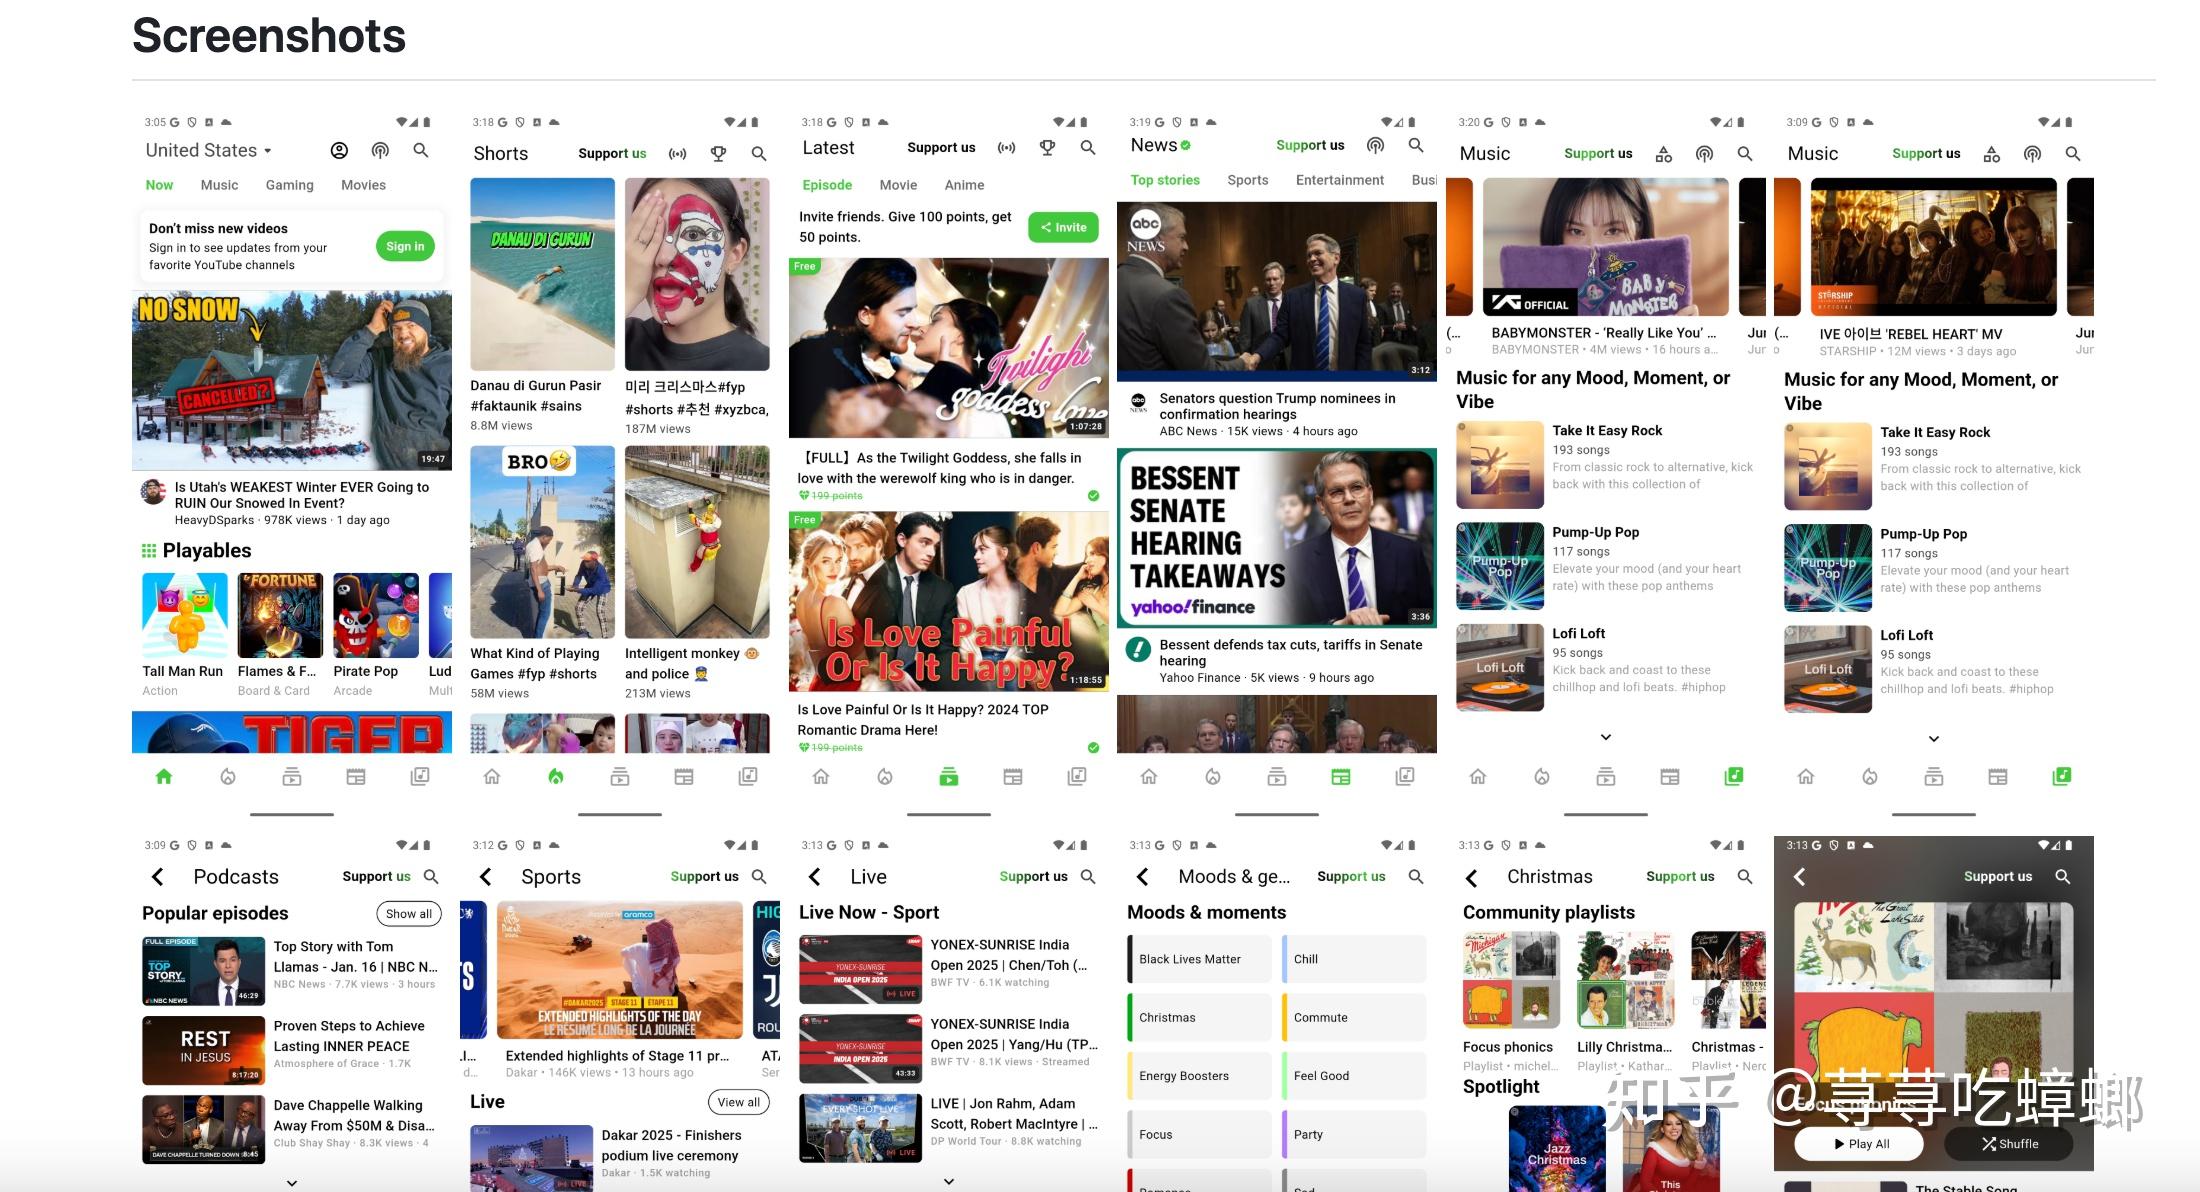Viewport: 2200px width, 1192px height.
Task: Expand the chevron under Live Now - Sport list
Action: coord(948,1181)
